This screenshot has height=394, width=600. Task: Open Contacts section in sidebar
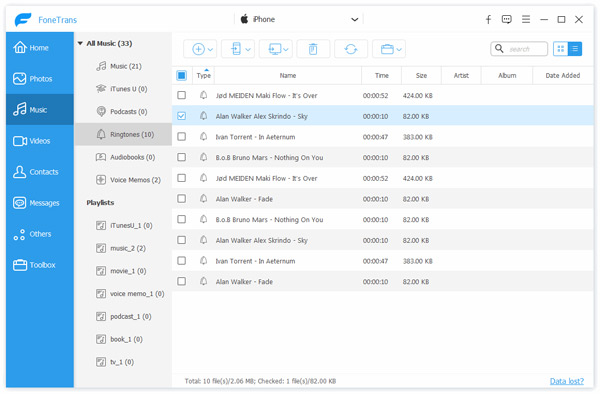[x=40, y=171]
